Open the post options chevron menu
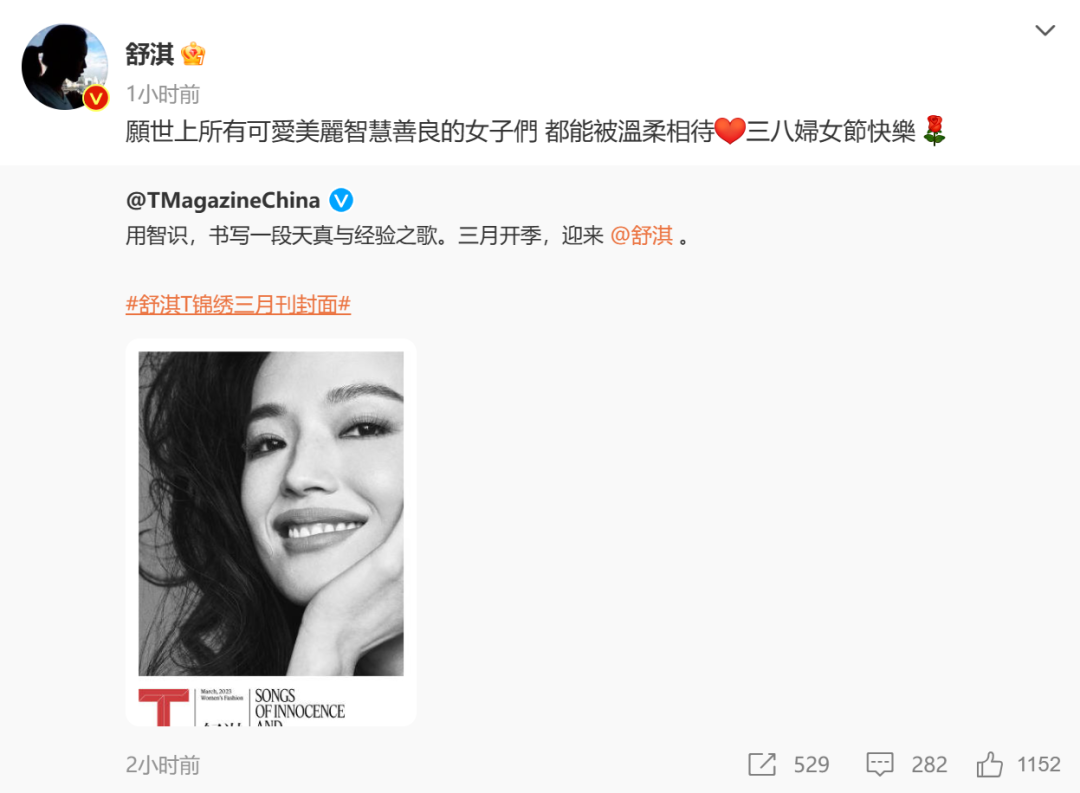This screenshot has width=1080, height=793. [1045, 30]
